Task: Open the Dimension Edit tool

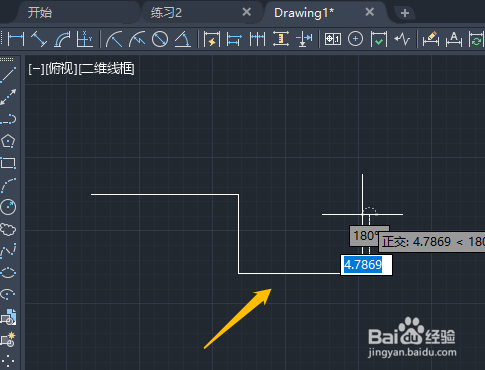Action: (430, 39)
